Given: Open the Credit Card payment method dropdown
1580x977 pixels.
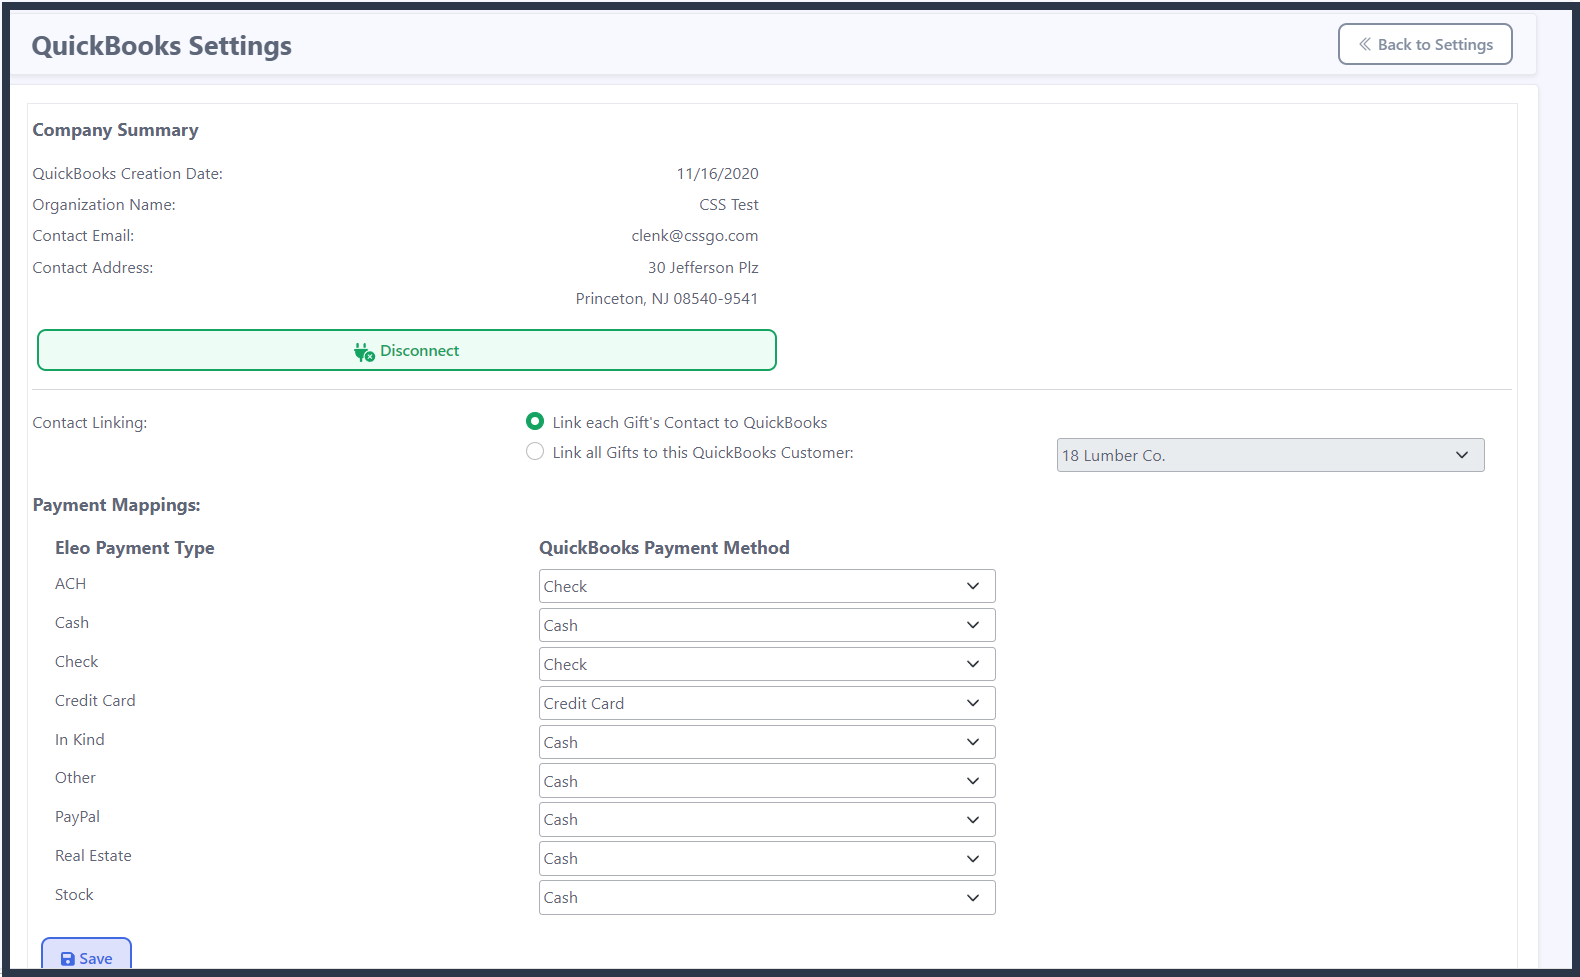Looking at the screenshot, I should (x=767, y=703).
